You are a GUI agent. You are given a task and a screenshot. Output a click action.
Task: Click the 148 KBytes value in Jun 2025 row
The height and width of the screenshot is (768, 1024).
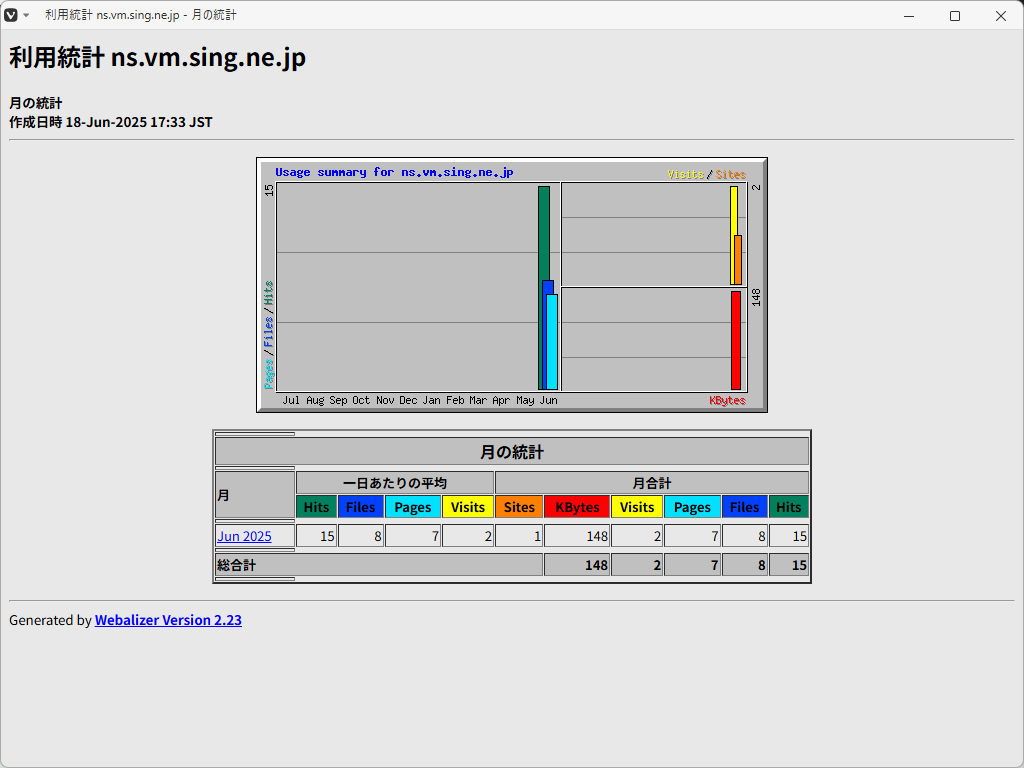point(577,536)
